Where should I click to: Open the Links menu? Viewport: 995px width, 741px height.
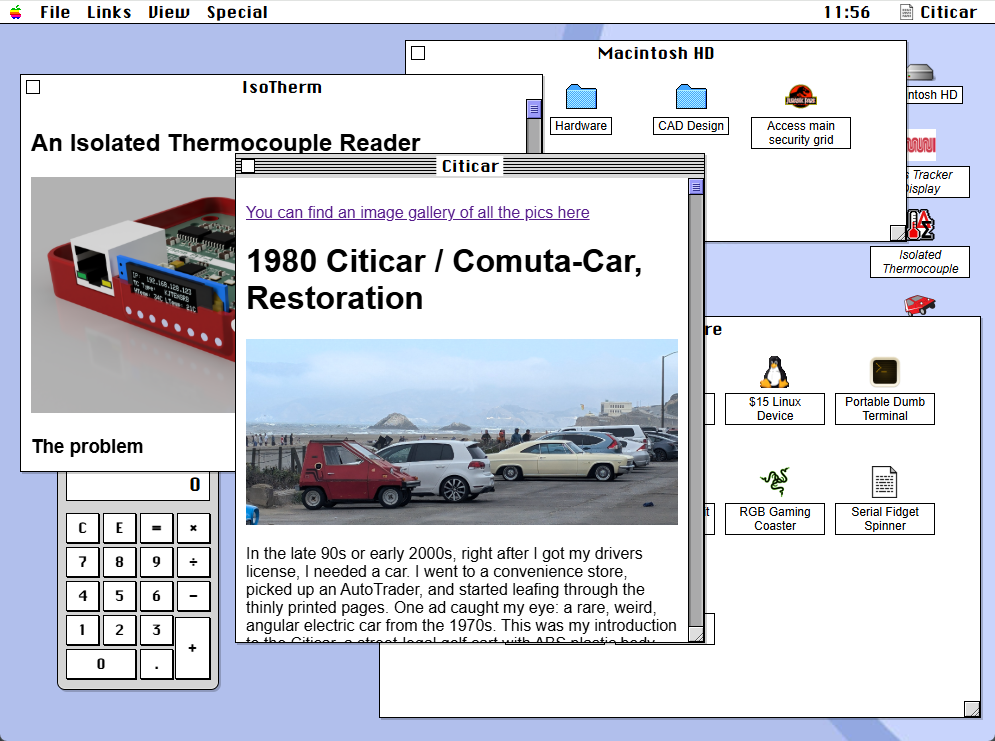click(109, 12)
